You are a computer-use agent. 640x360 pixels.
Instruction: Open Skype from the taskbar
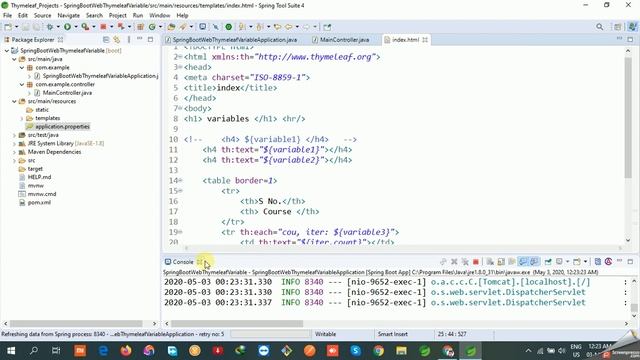(x=356, y=351)
